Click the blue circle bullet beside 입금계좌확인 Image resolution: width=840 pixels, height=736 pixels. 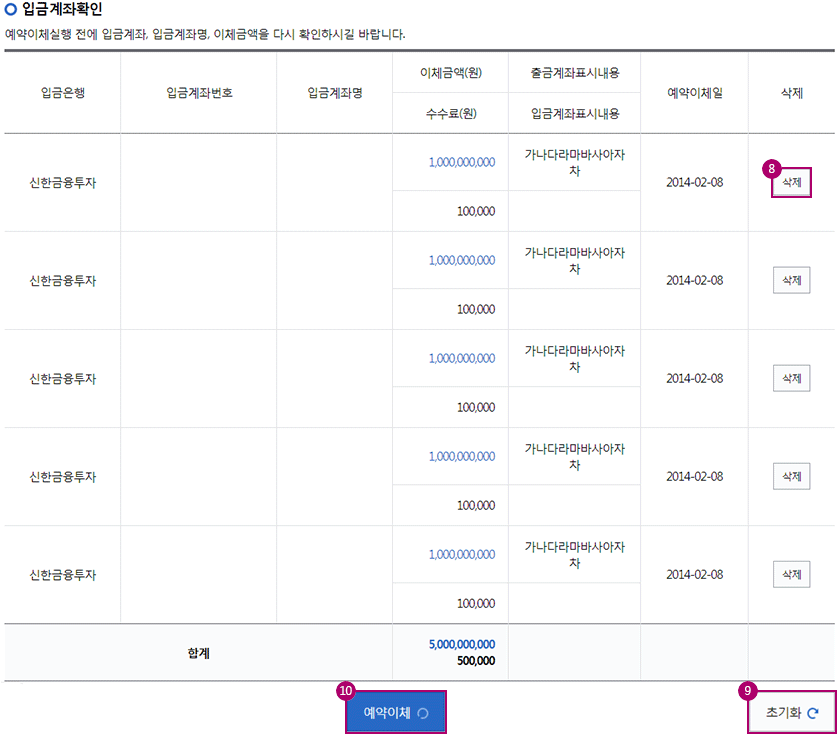click(11, 11)
